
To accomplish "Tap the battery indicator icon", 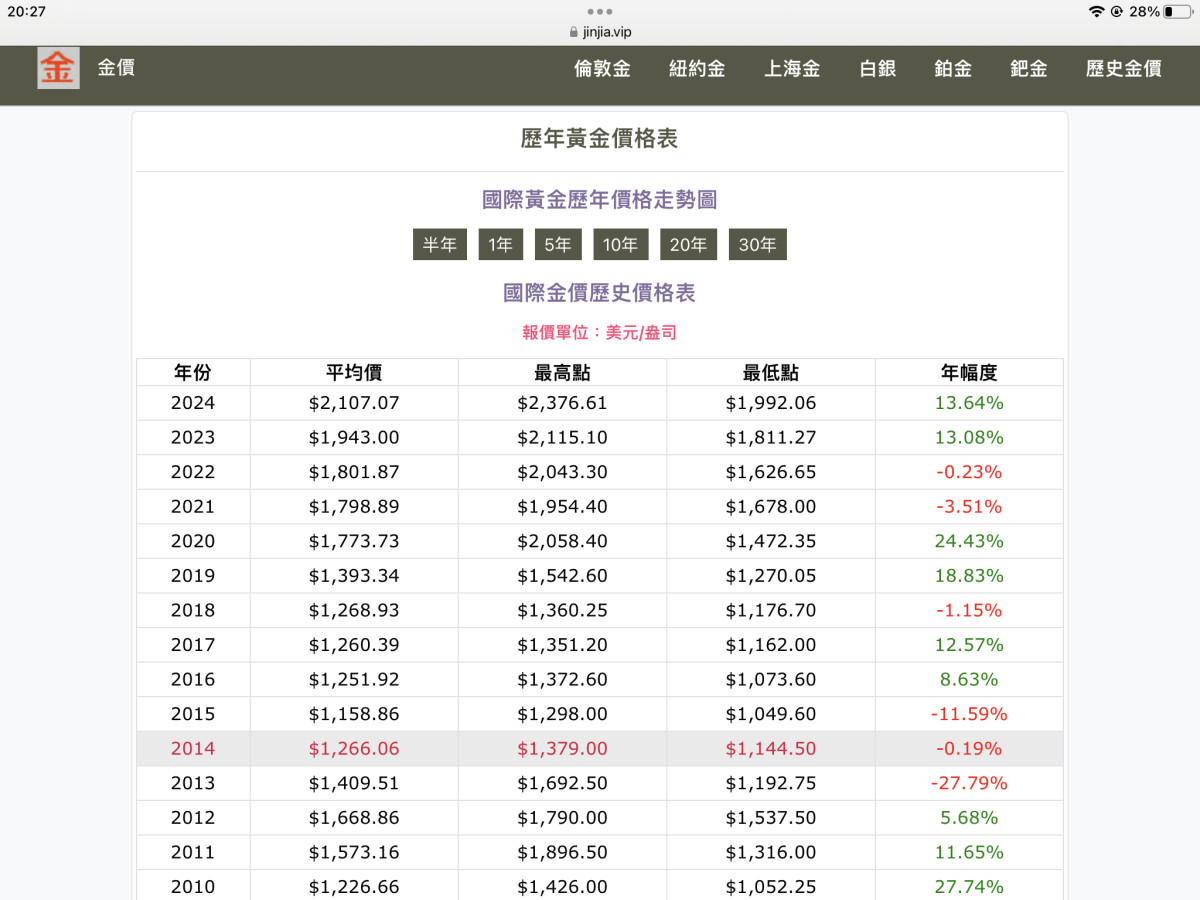I will pos(1177,12).
